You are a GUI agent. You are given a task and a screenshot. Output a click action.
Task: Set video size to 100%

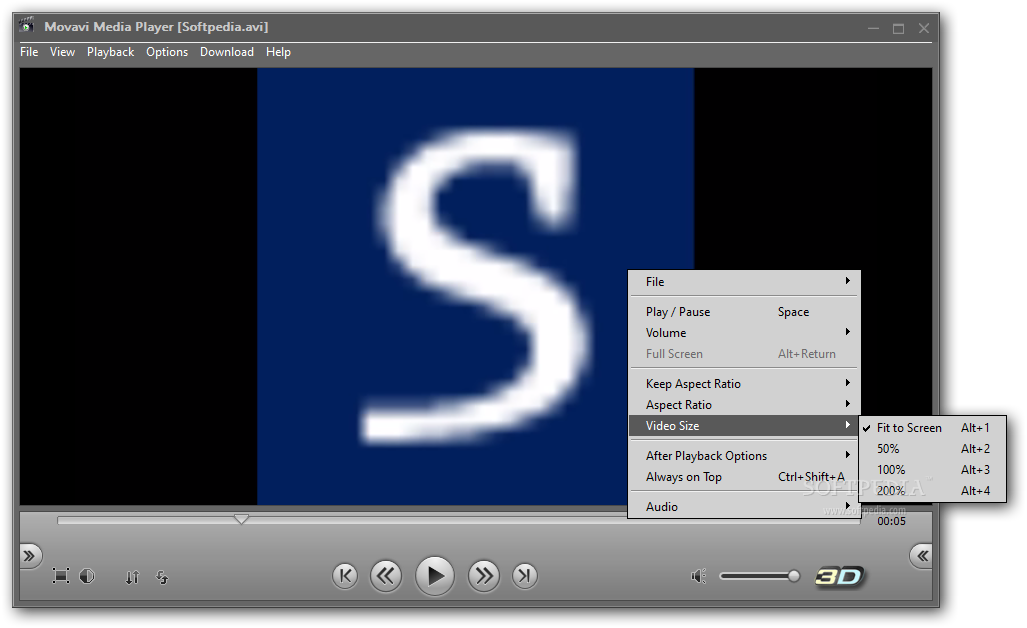(933, 470)
